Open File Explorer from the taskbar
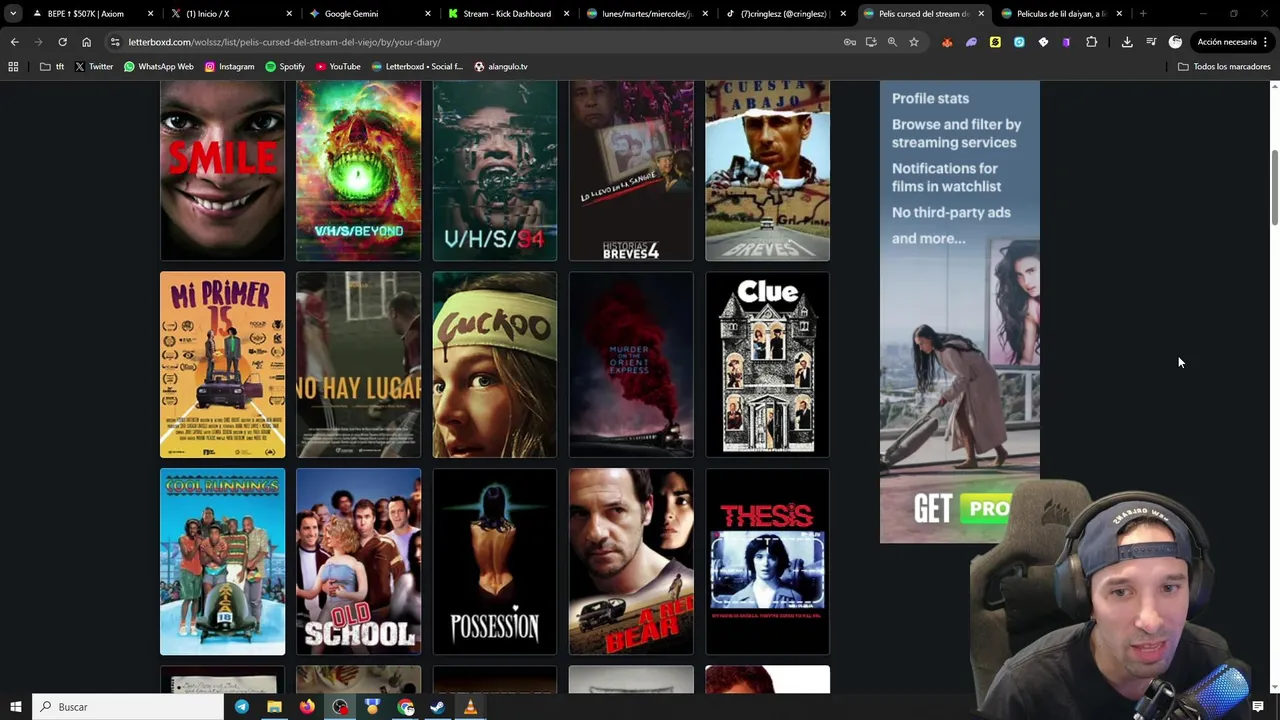Image resolution: width=1280 pixels, height=720 pixels. [274, 707]
